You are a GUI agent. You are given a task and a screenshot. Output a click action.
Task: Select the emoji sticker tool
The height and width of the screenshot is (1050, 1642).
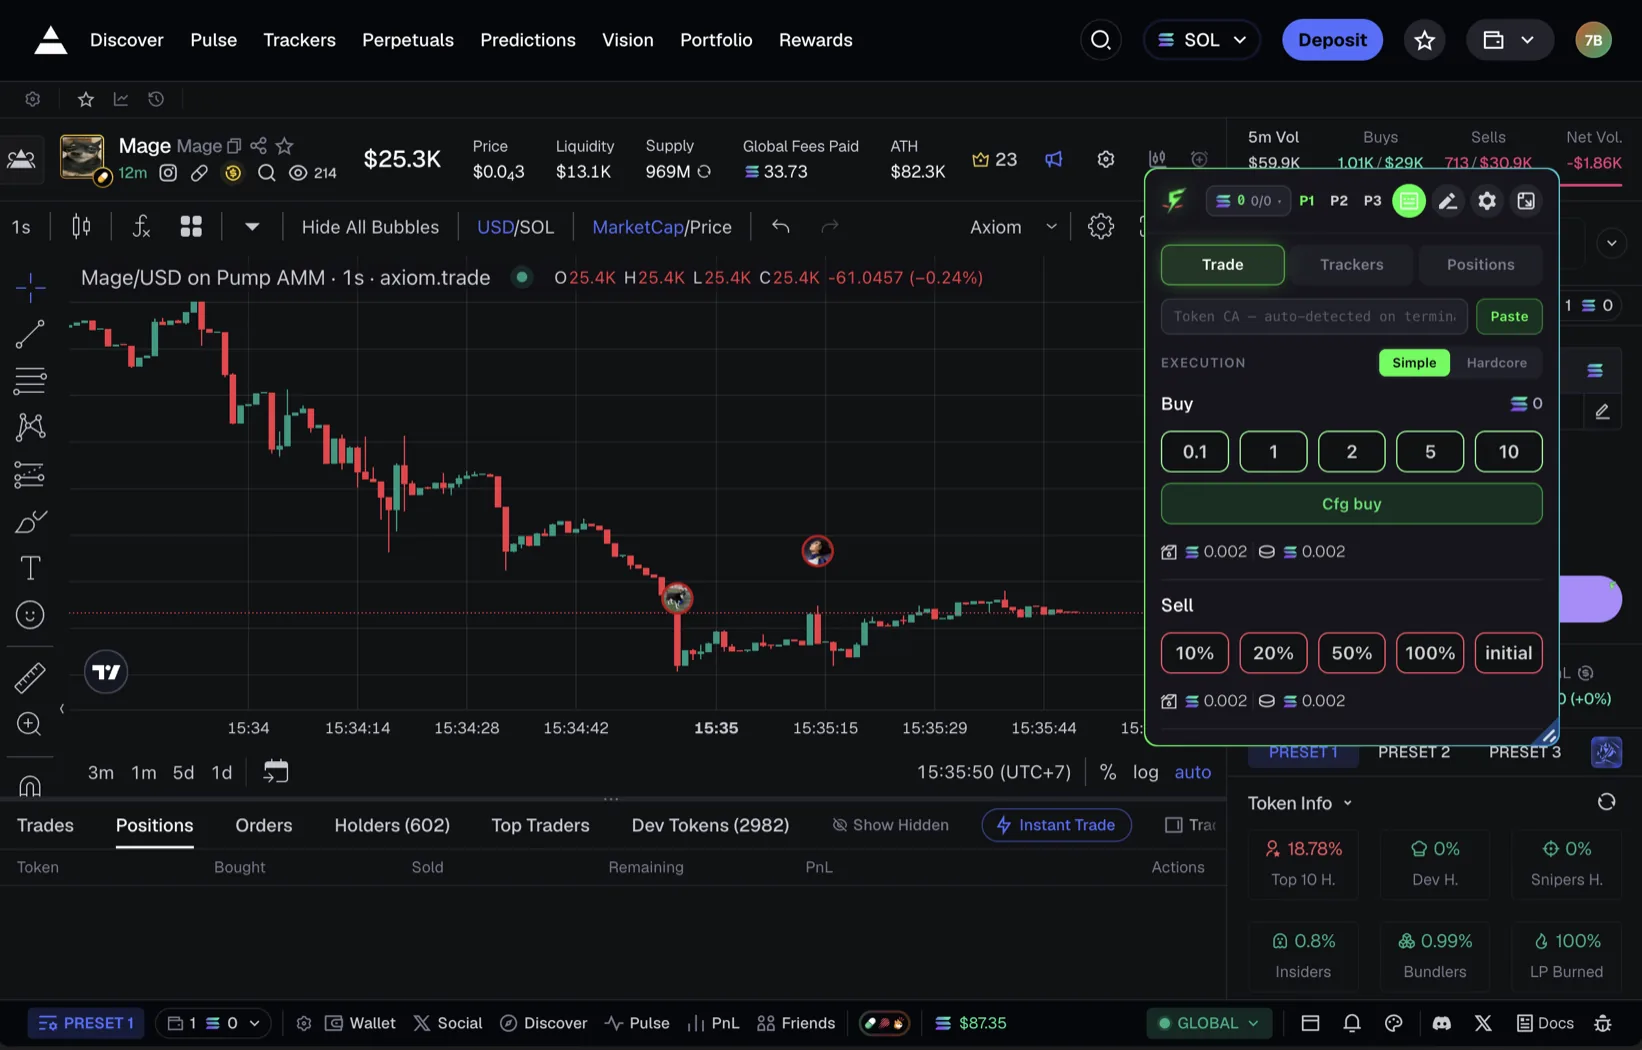30,615
